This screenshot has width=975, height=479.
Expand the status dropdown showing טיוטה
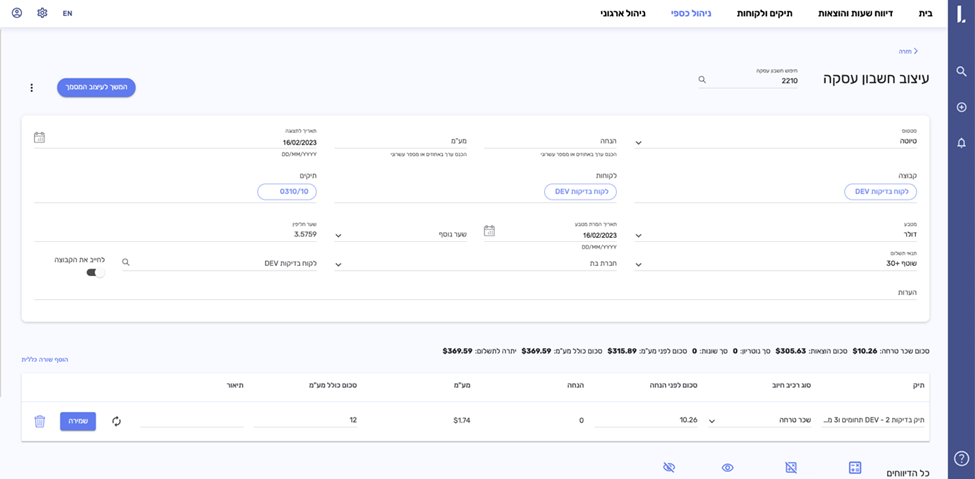pos(639,143)
